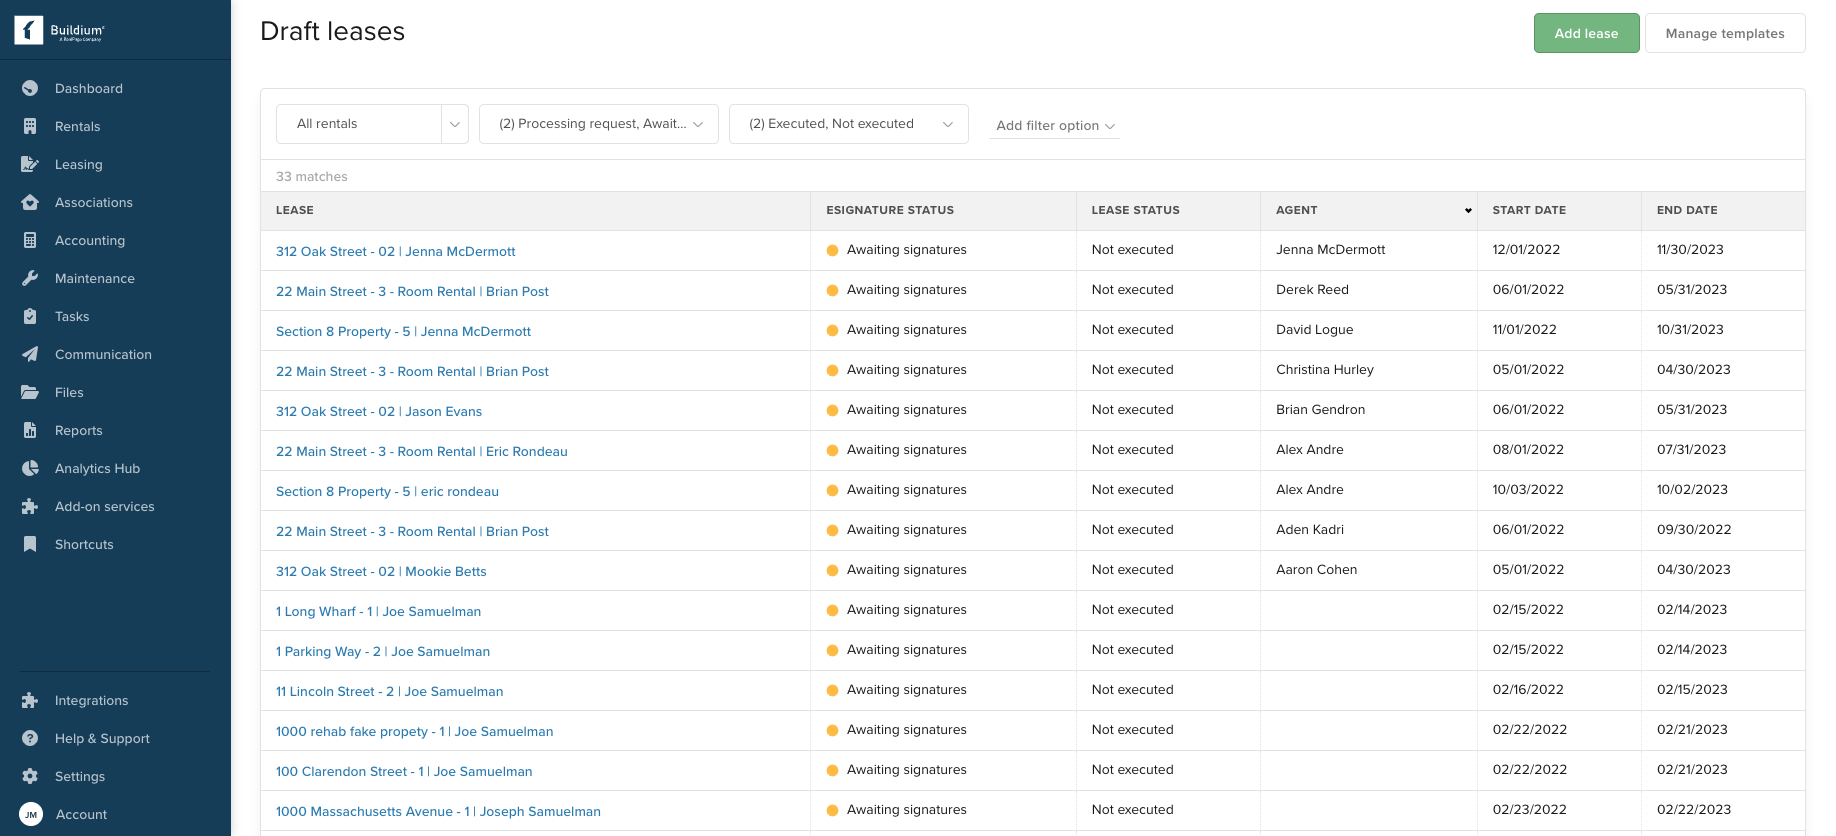1836x836 pixels.
Task: Click the Add-on services puzzle icon
Action: pyautogui.click(x=30, y=506)
